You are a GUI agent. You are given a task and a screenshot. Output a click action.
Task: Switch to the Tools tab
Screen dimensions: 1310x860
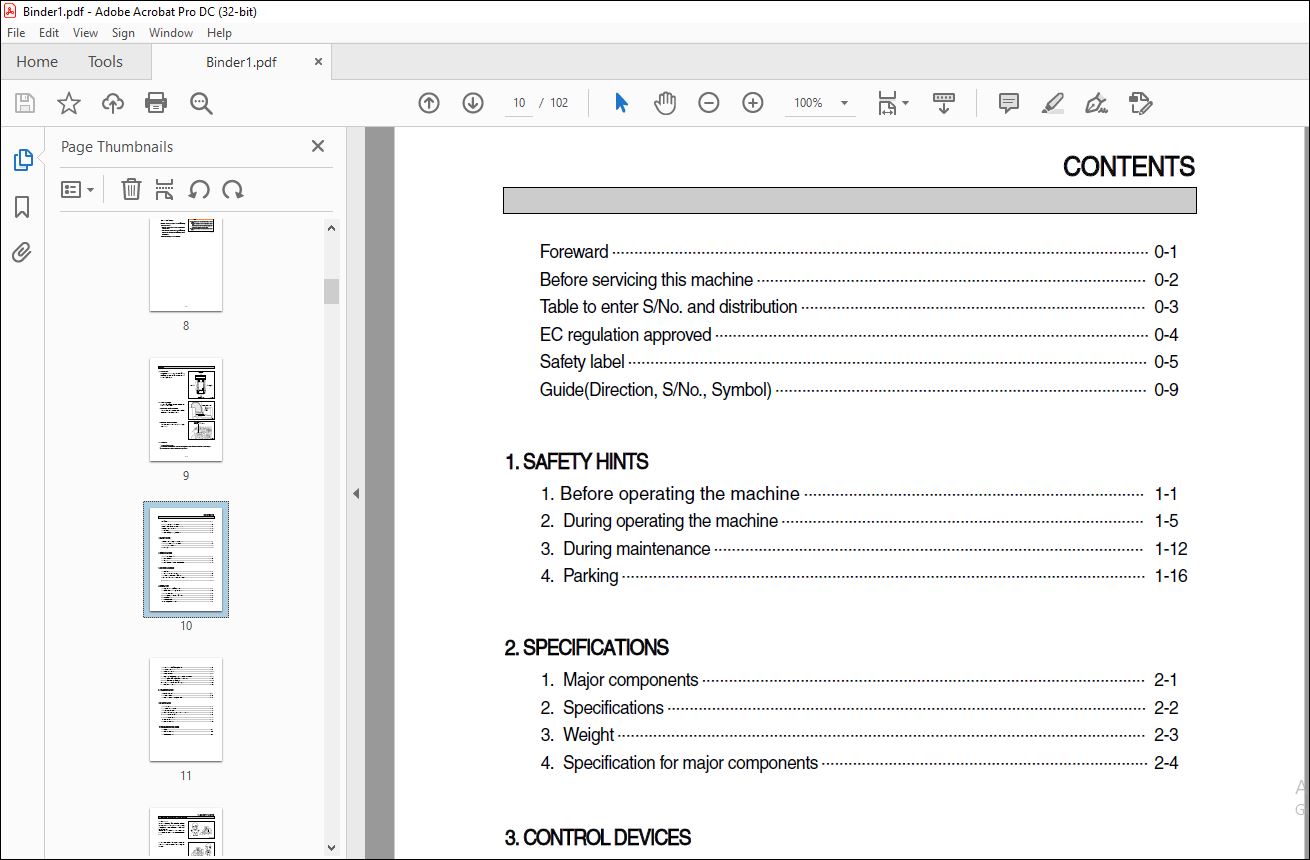(x=105, y=62)
